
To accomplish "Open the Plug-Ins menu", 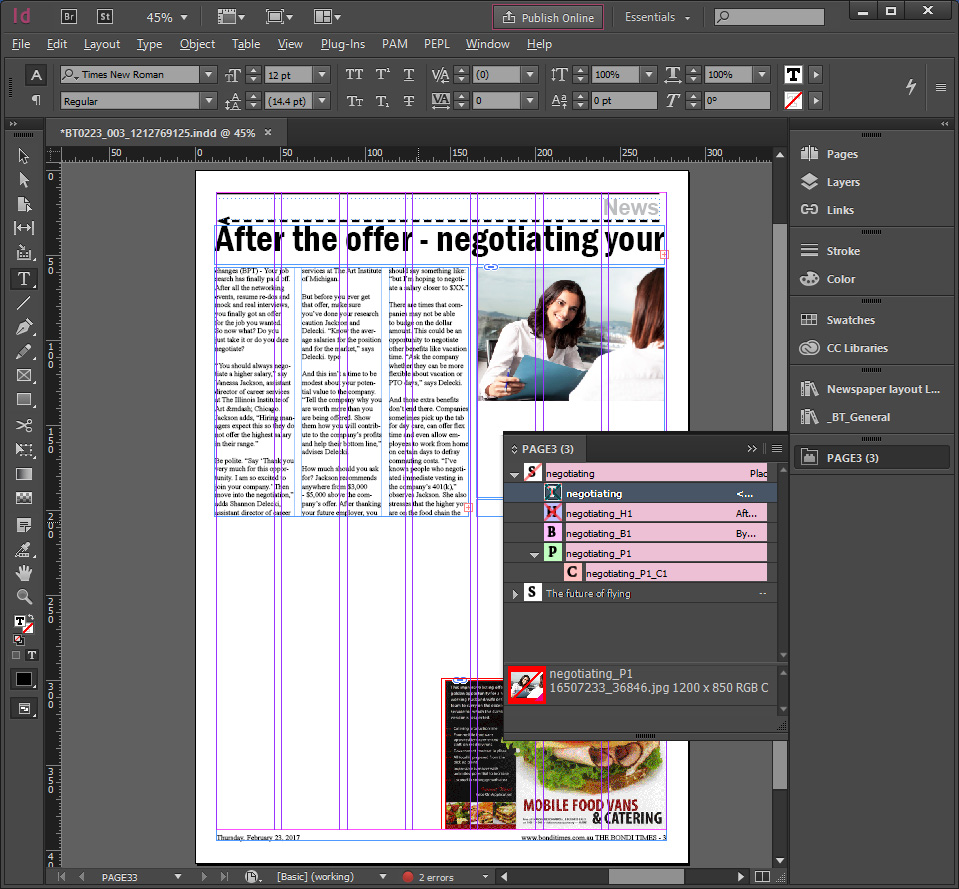I will pos(342,44).
